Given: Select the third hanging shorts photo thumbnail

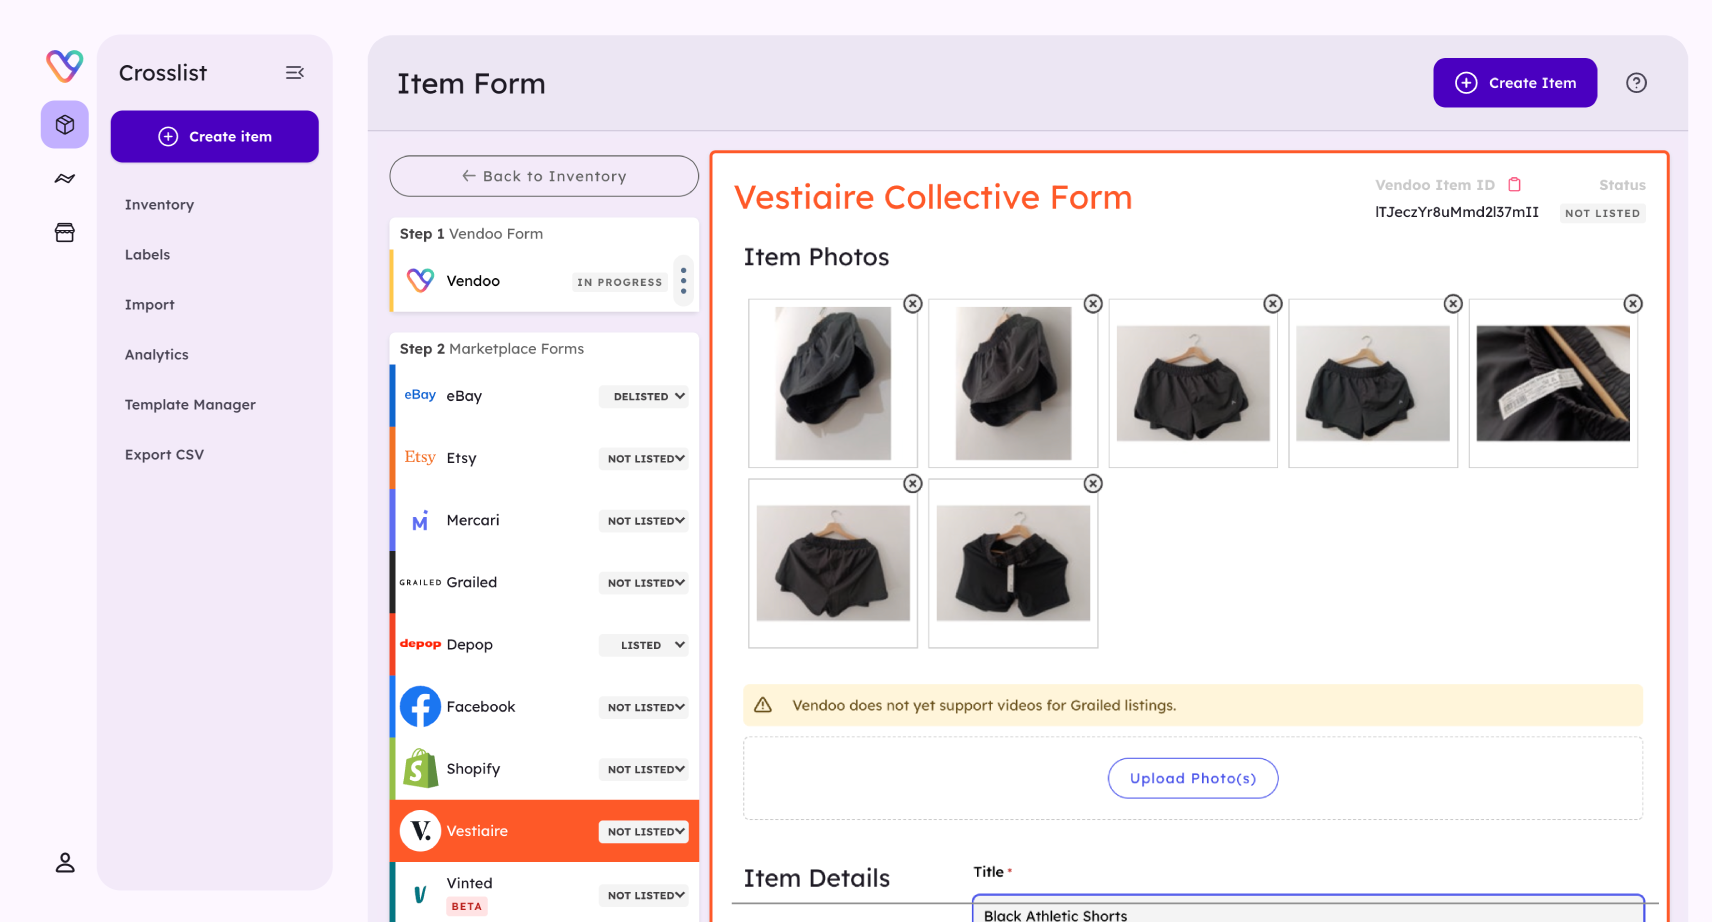Looking at the screenshot, I should [x=1193, y=384].
